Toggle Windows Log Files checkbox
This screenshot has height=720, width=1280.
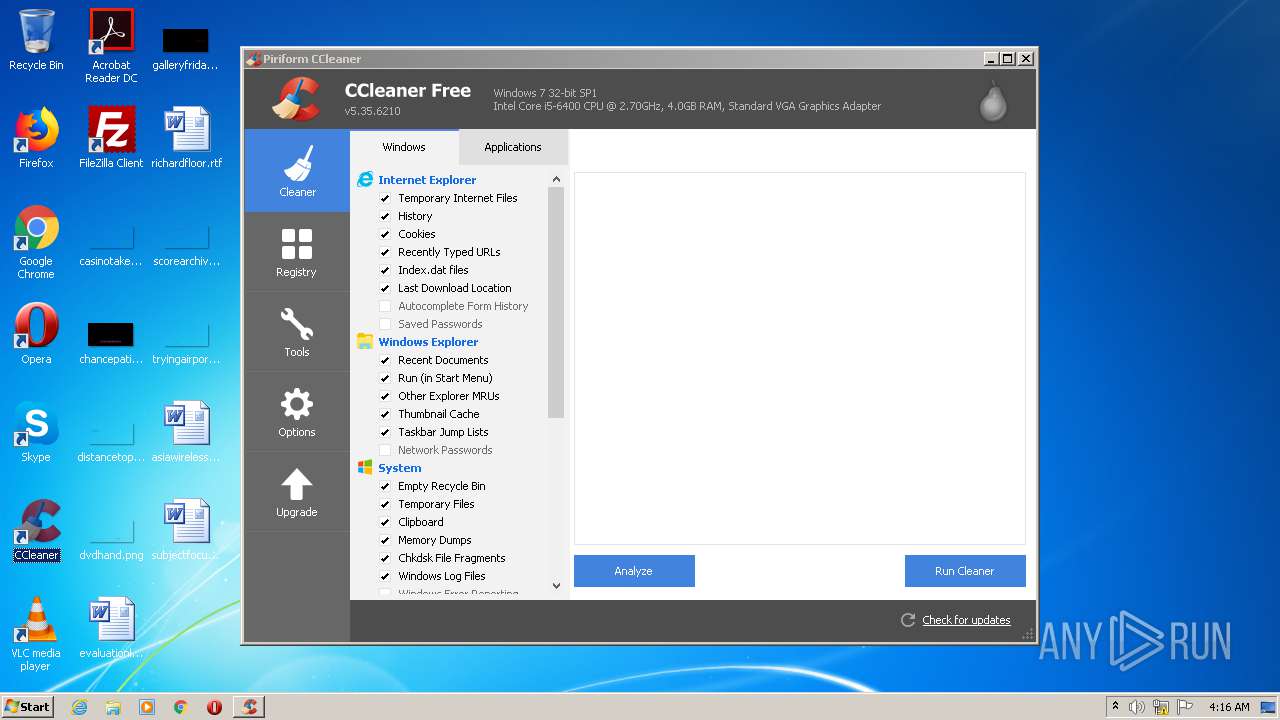point(385,576)
